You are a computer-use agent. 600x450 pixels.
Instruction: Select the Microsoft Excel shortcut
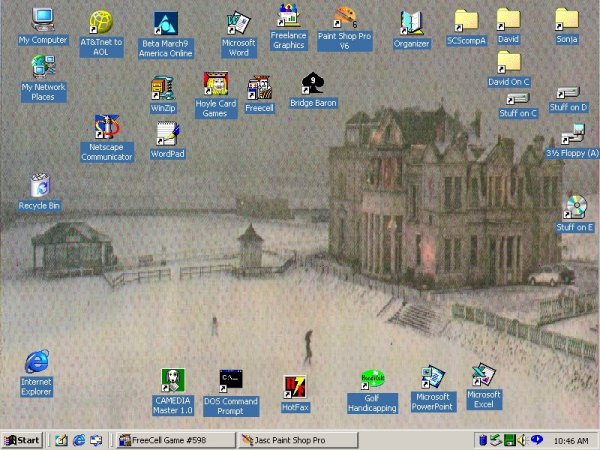pyautogui.click(x=484, y=376)
